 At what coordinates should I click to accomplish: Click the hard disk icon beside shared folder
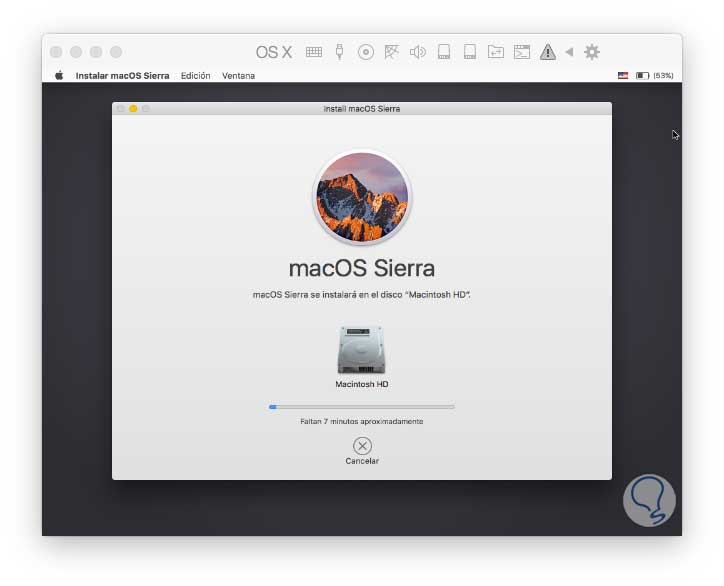click(470, 52)
